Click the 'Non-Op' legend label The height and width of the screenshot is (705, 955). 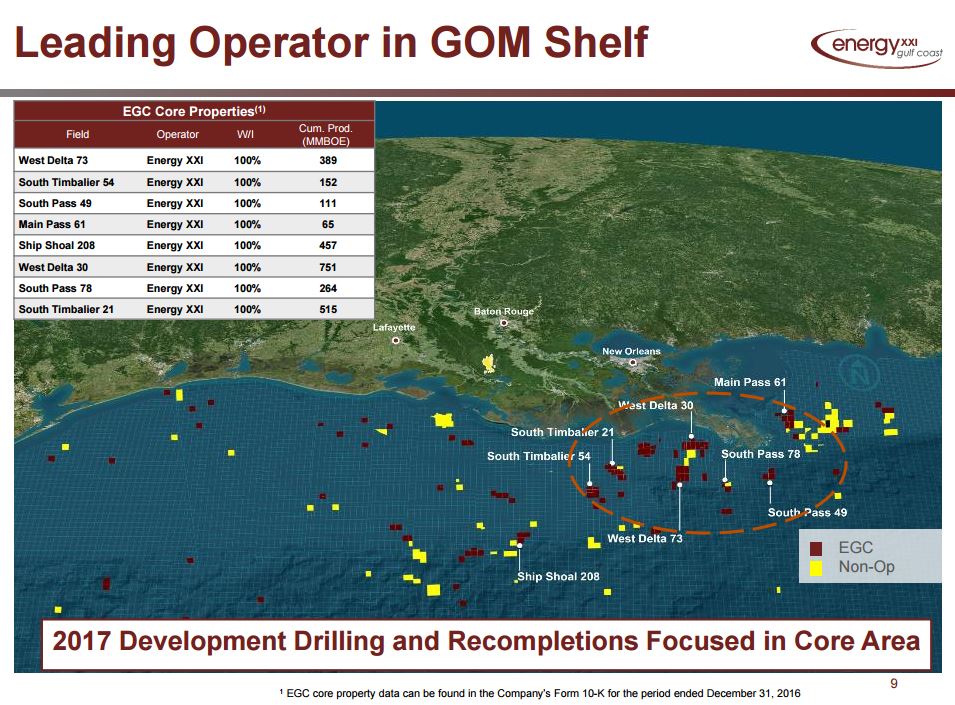(867, 567)
